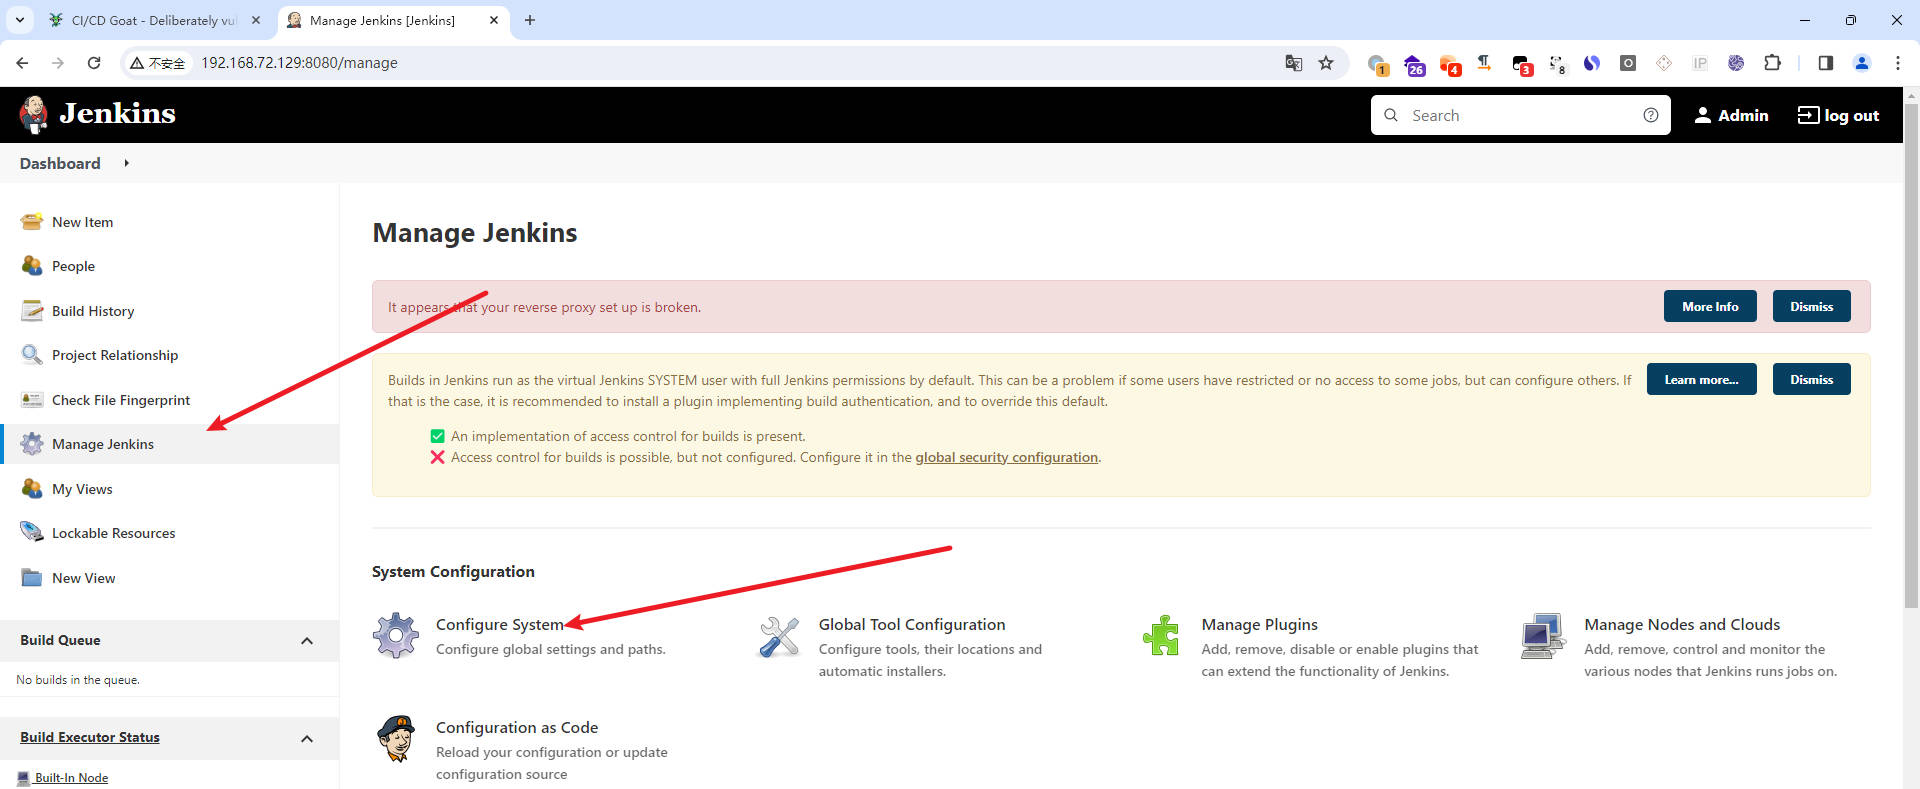Screen dimensions: 1920x789
Task: Open New Item from the sidebar
Action: pos(82,222)
